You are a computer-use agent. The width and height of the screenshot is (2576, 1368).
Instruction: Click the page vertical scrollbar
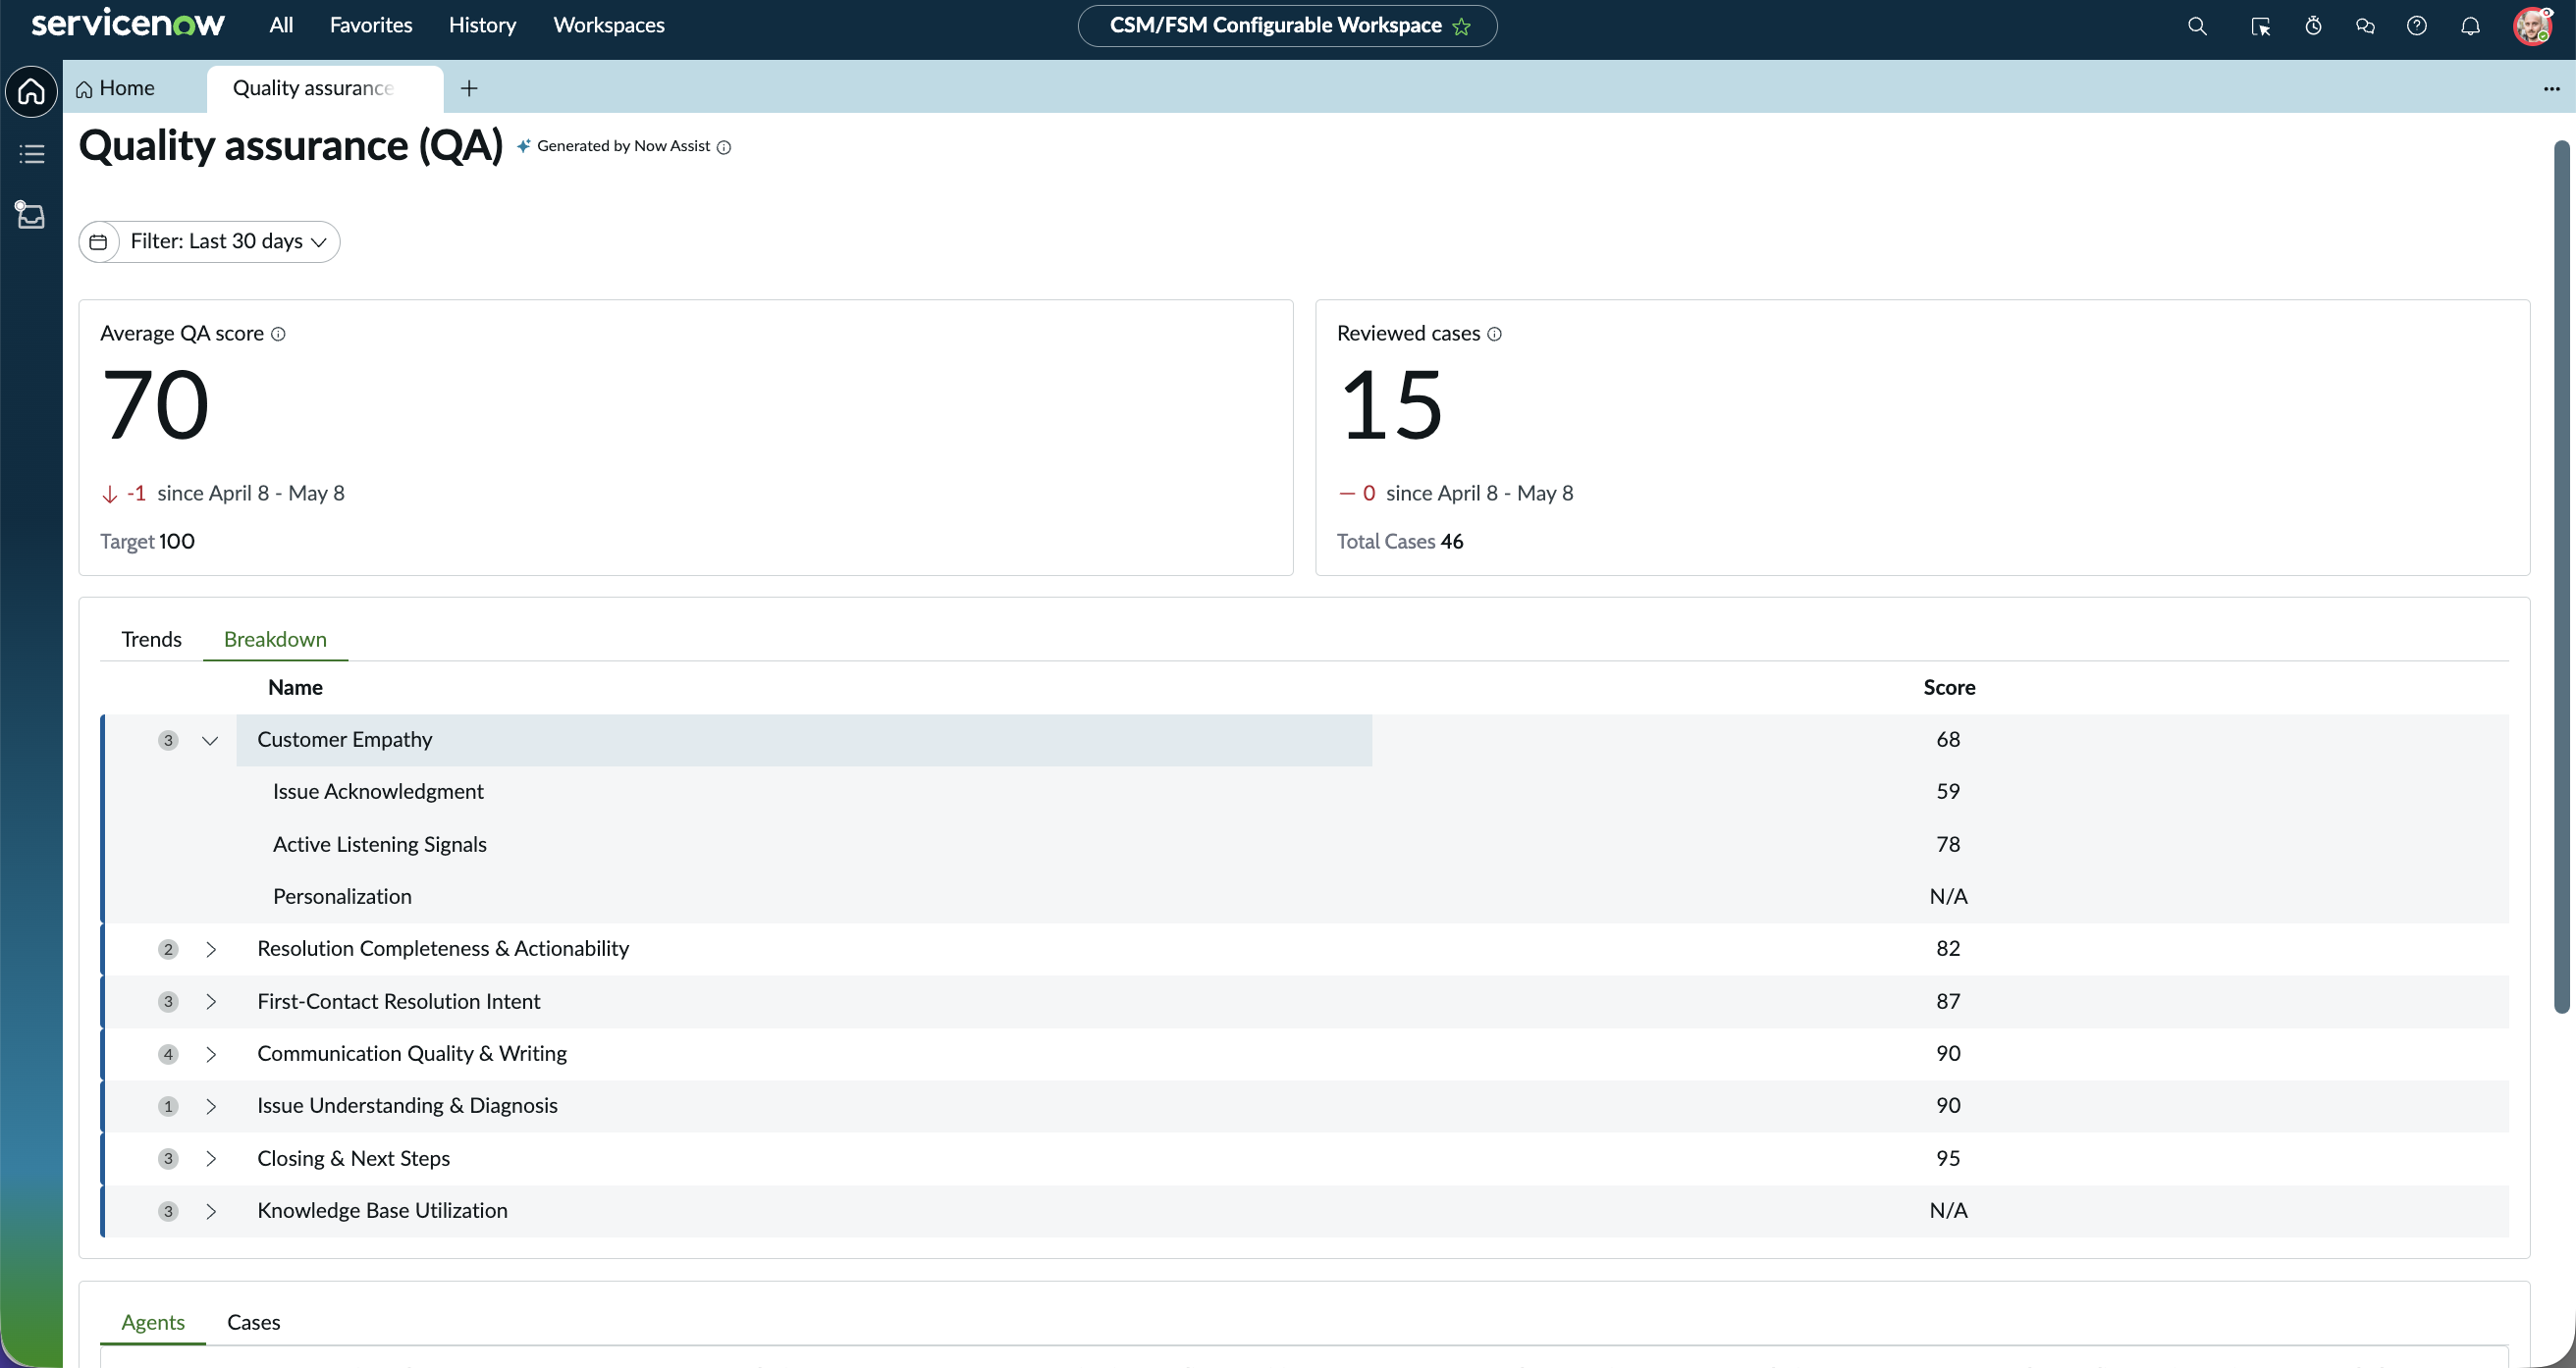pyautogui.click(x=2561, y=577)
